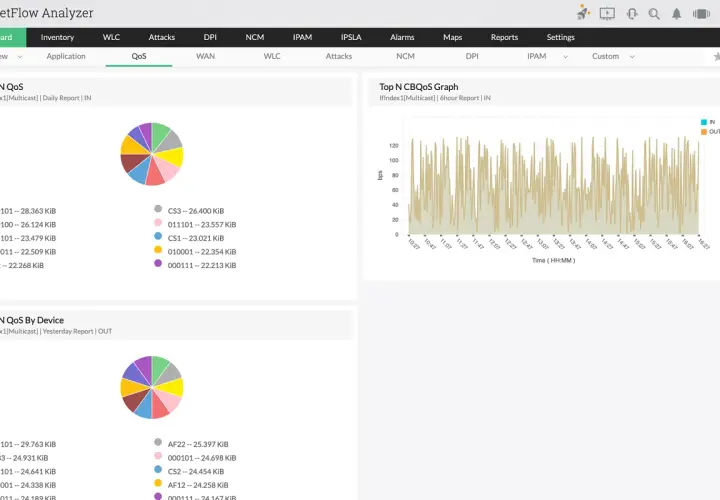Click the purple 000111 -- 22.213 KiB dot
Viewport: 720px width, 500px height.
[x=158, y=263]
